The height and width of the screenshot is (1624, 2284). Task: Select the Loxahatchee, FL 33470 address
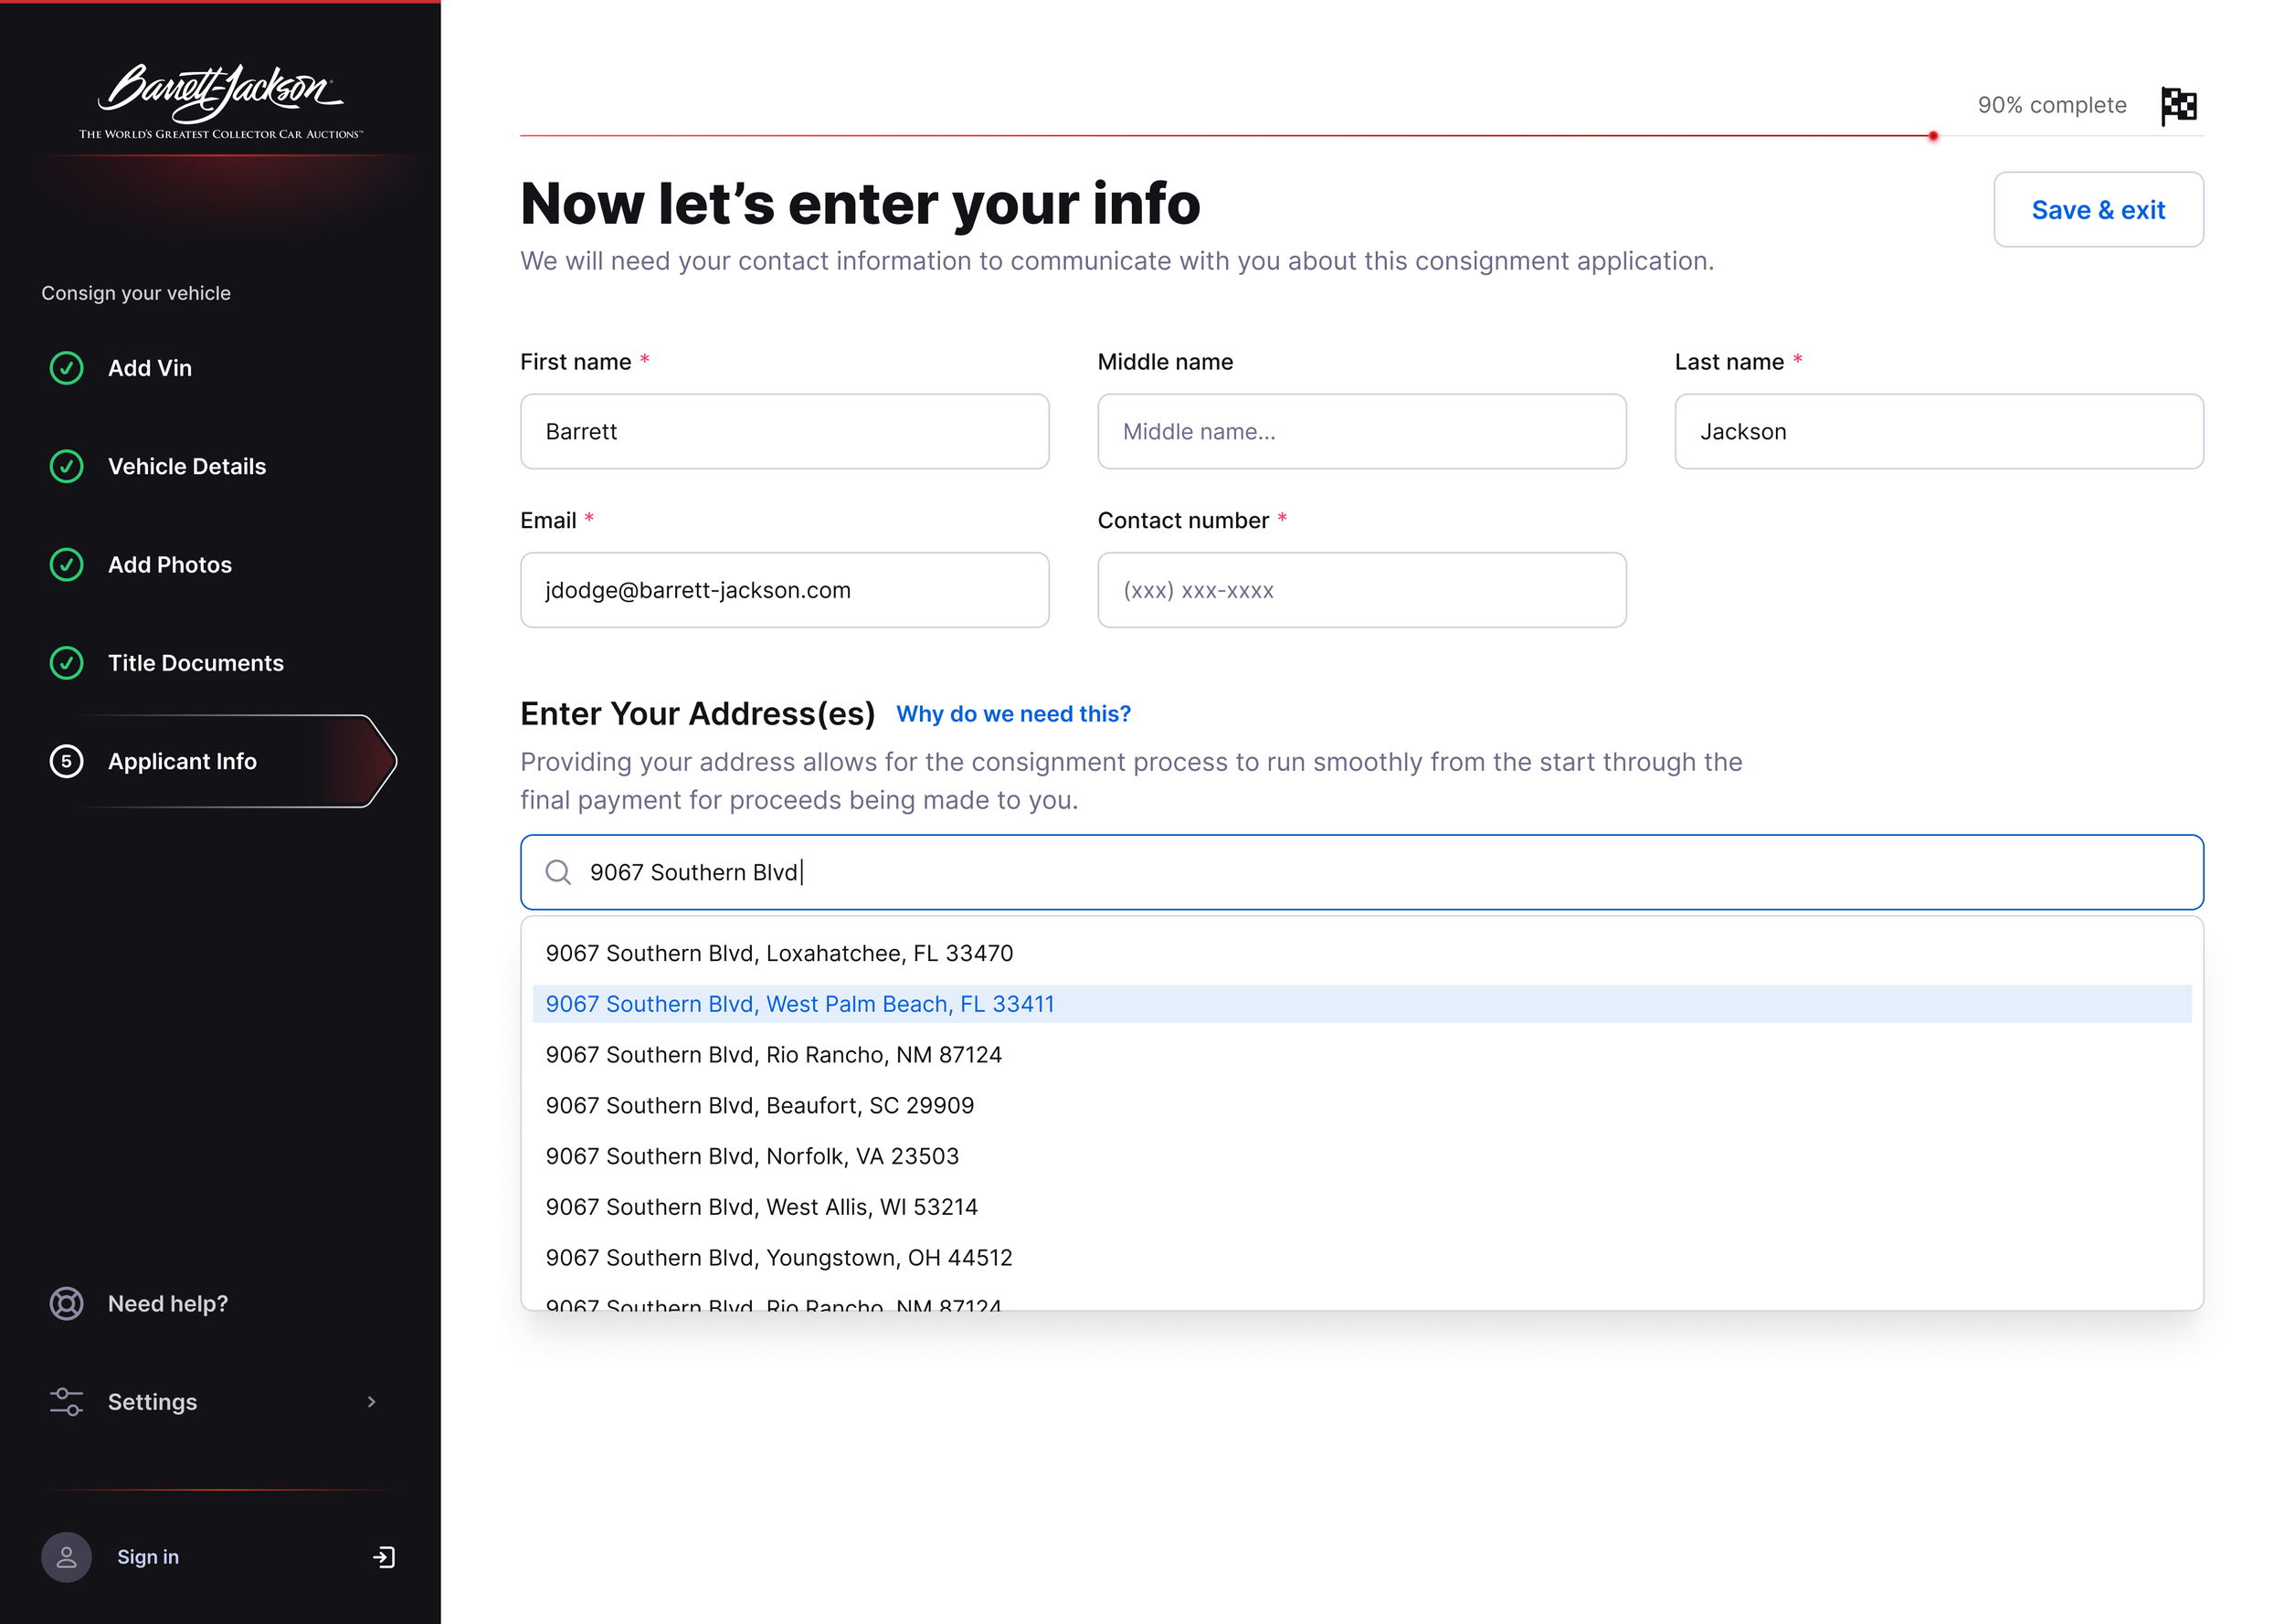point(1362,953)
